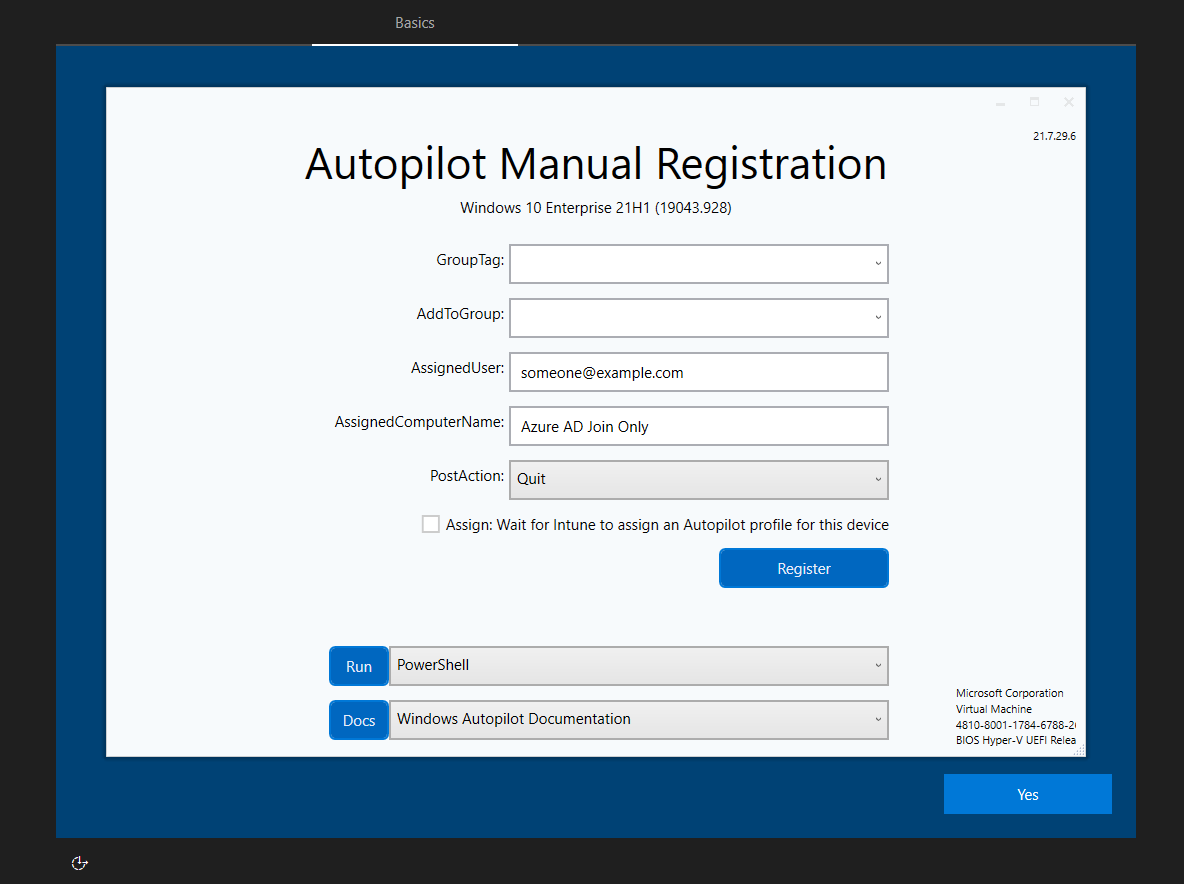Click the Virtual Machine text
Screen dimensions: 1184x884
coord(994,709)
